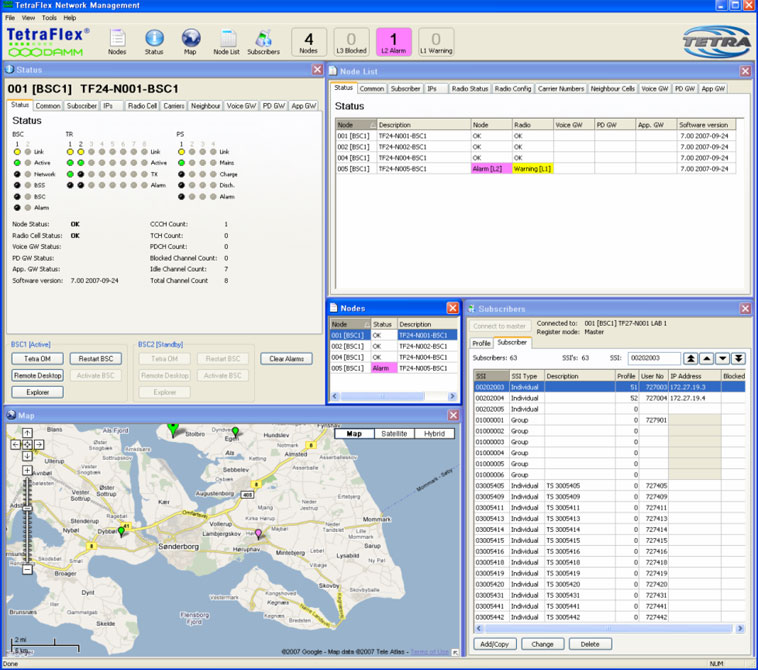This screenshot has height=670, width=758.
Task: Jump to last subscriber with double-down arrow
Action: pos(738,358)
